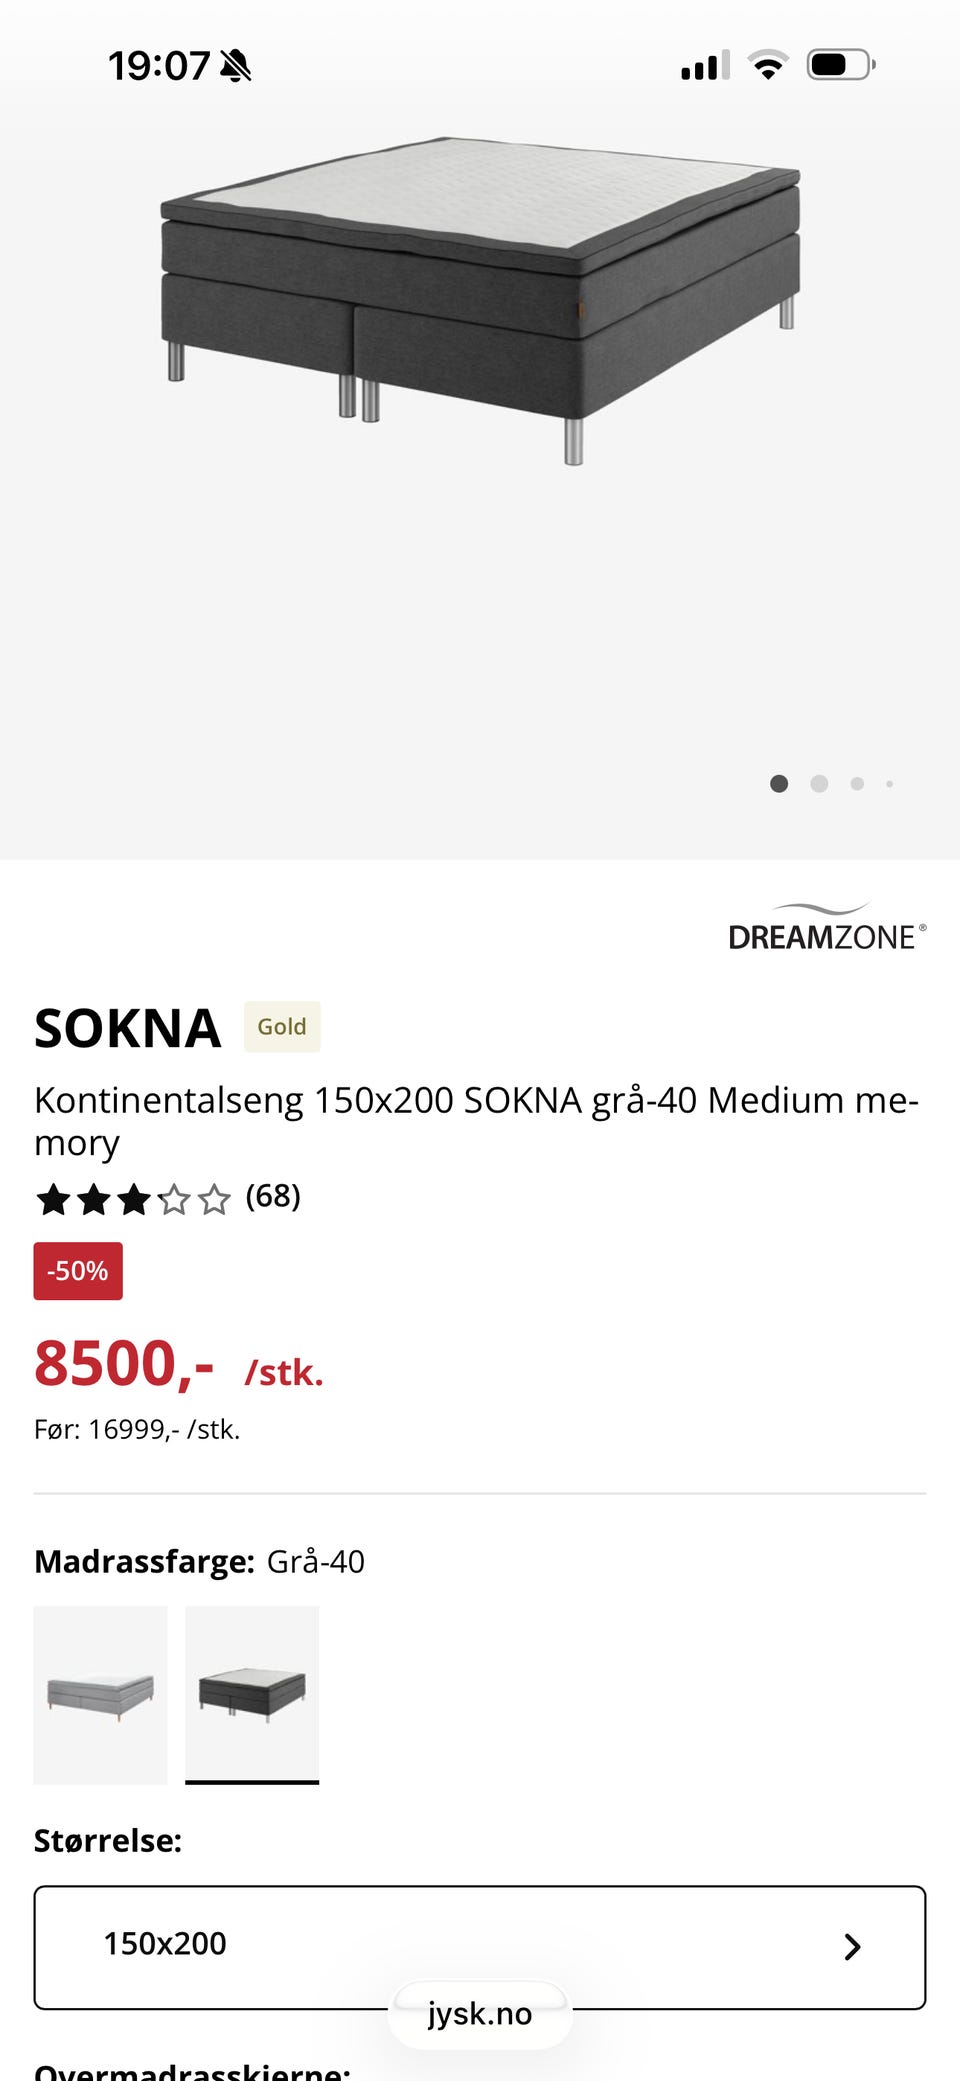
Task: Select the first image carousel dot
Action: coord(779,784)
